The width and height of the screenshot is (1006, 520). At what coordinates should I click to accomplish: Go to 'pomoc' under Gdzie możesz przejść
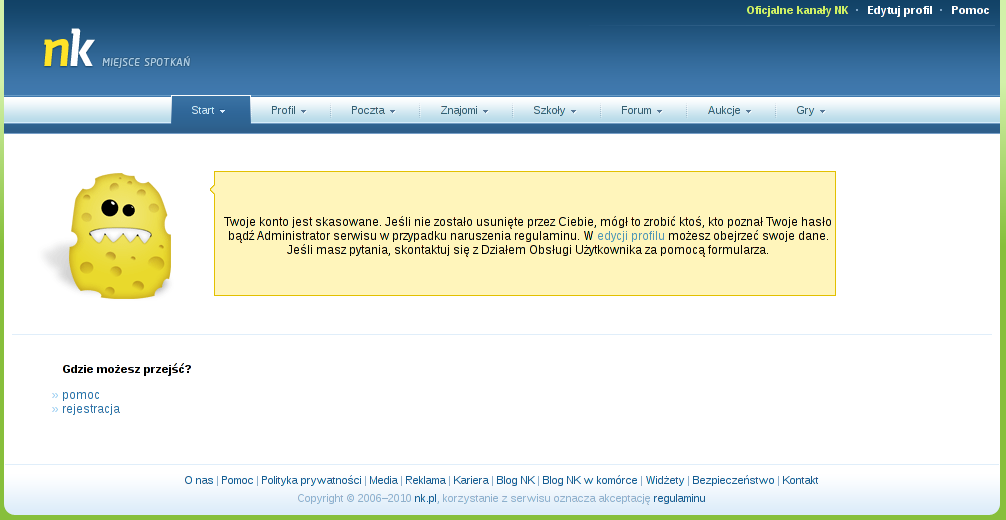point(81,395)
